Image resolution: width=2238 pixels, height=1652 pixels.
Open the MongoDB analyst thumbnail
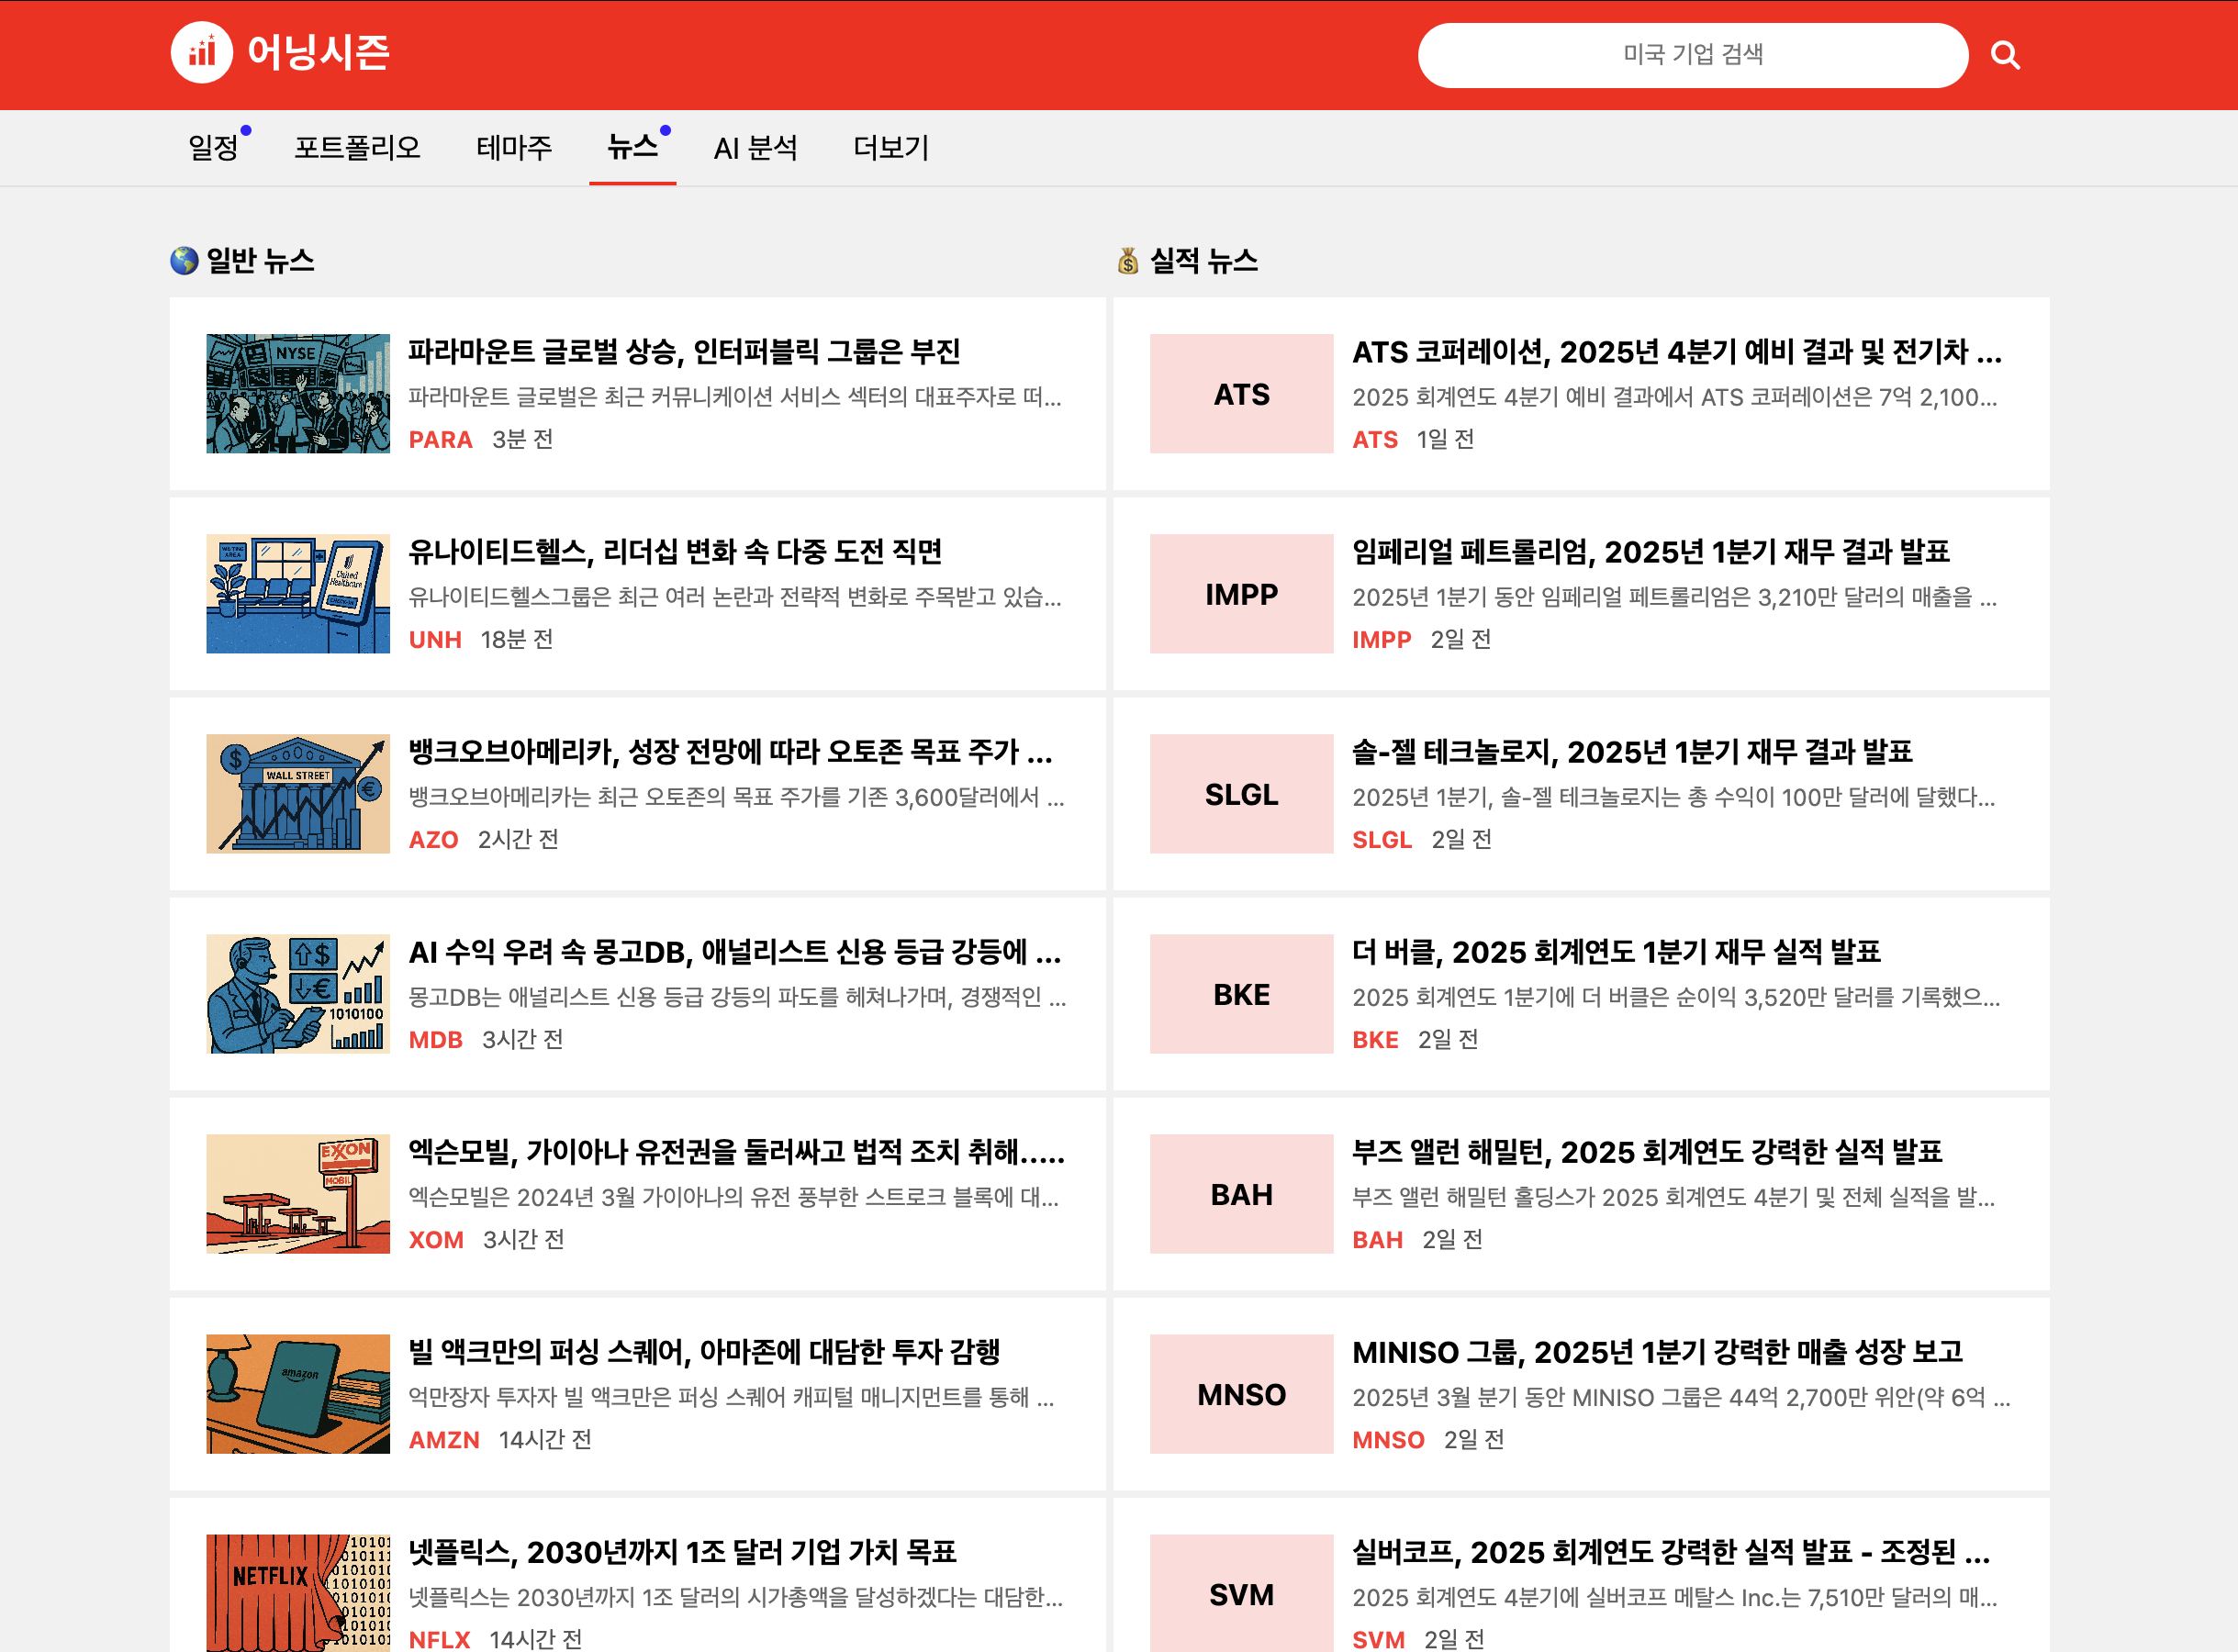(298, 993)
